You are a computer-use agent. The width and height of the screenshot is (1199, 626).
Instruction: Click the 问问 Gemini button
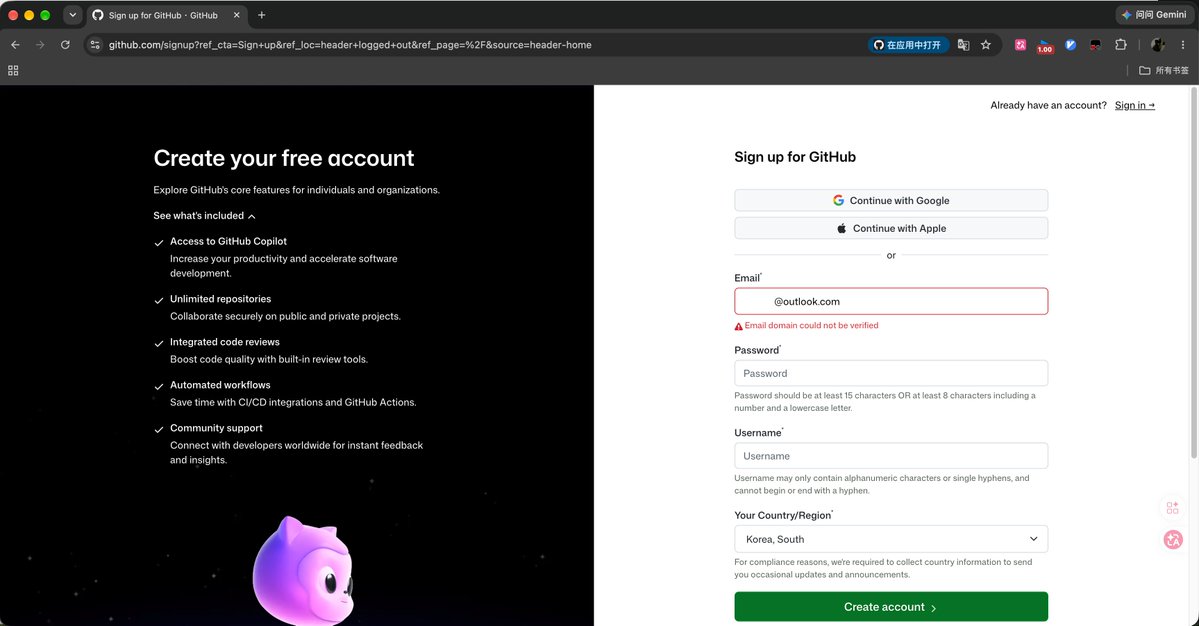1154,15
